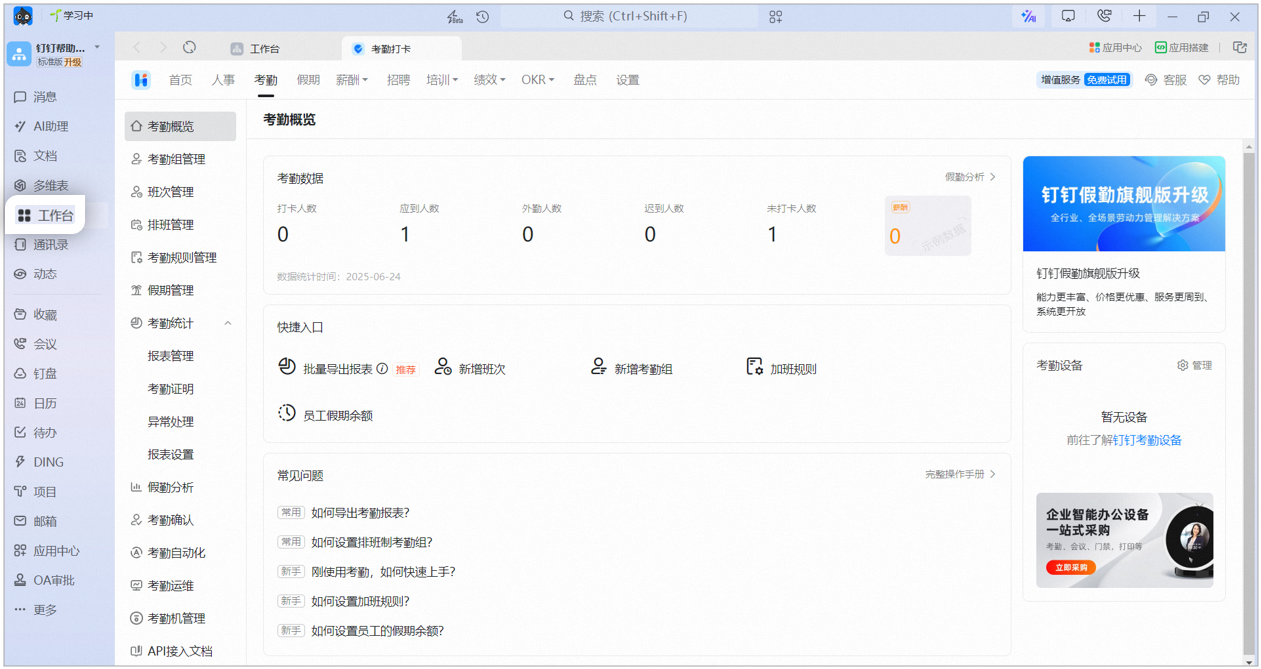The image size is (1261, 669).
Task: Open the question 如何设置加班规则?
Action: (360, 602)
